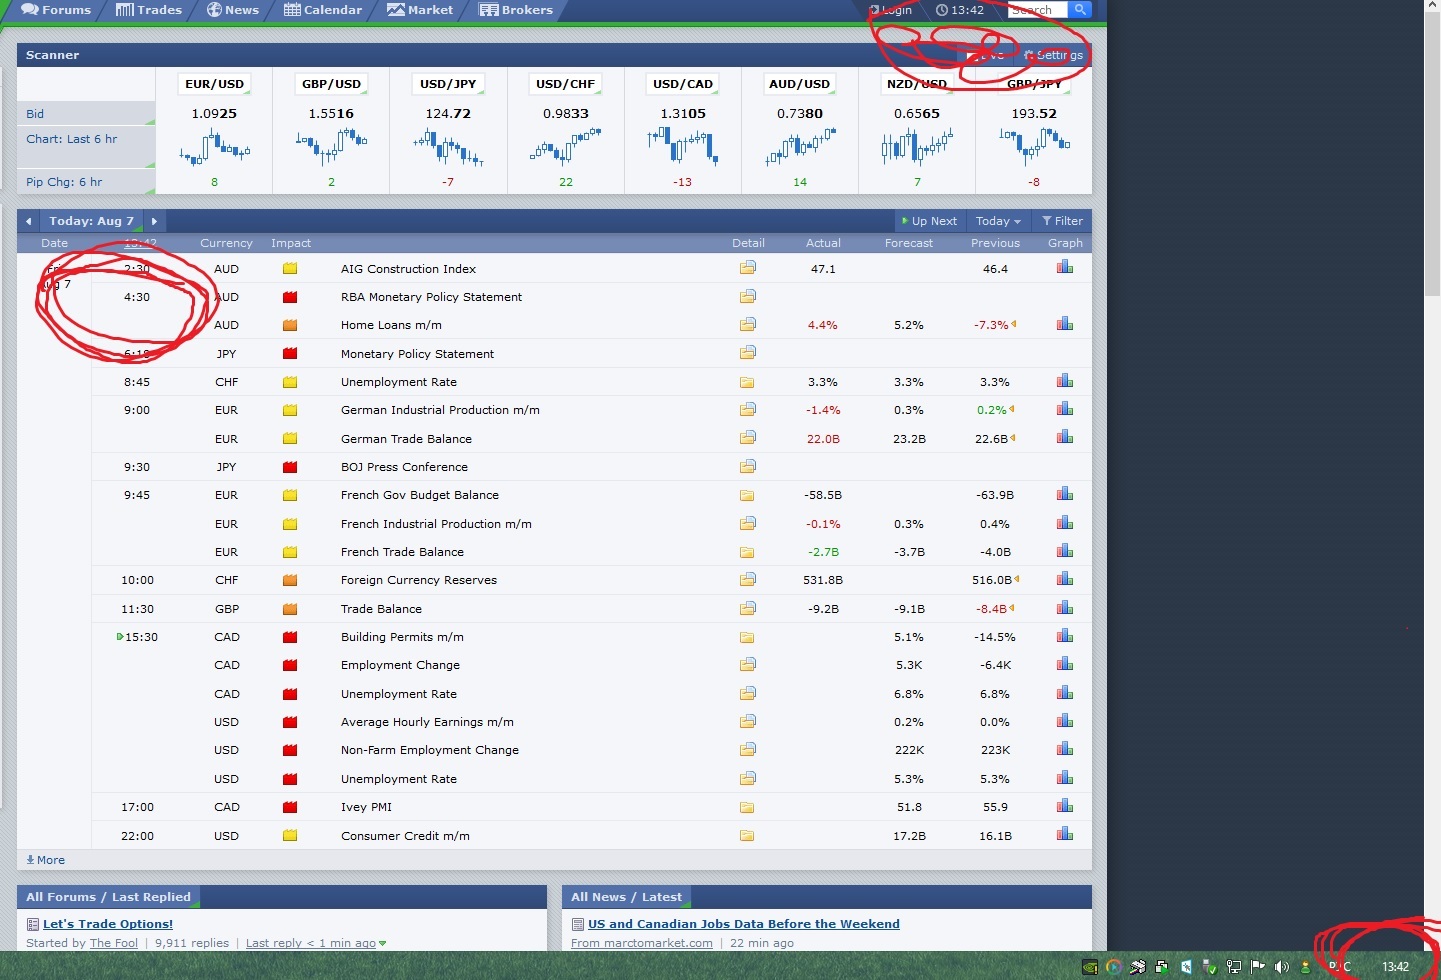The height and width of the screenshot is (980, 1441).
Task: Open NVIDIA tray icon in taskbar
Action: [1090, 967]
